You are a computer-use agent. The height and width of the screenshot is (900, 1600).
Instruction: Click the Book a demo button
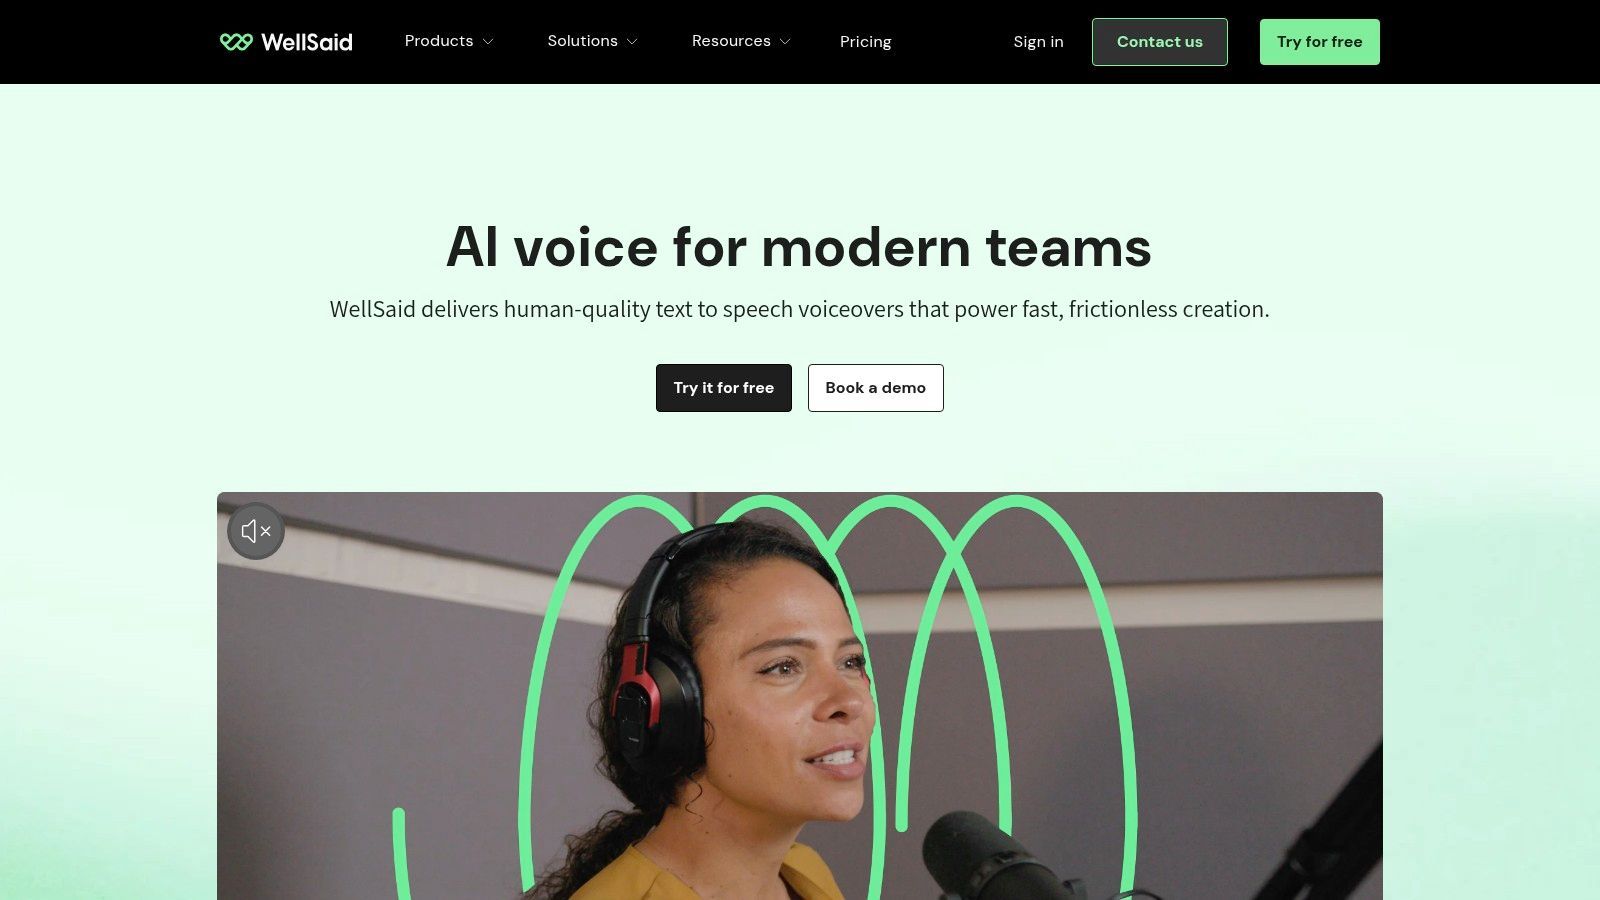[x=876, y=388]
